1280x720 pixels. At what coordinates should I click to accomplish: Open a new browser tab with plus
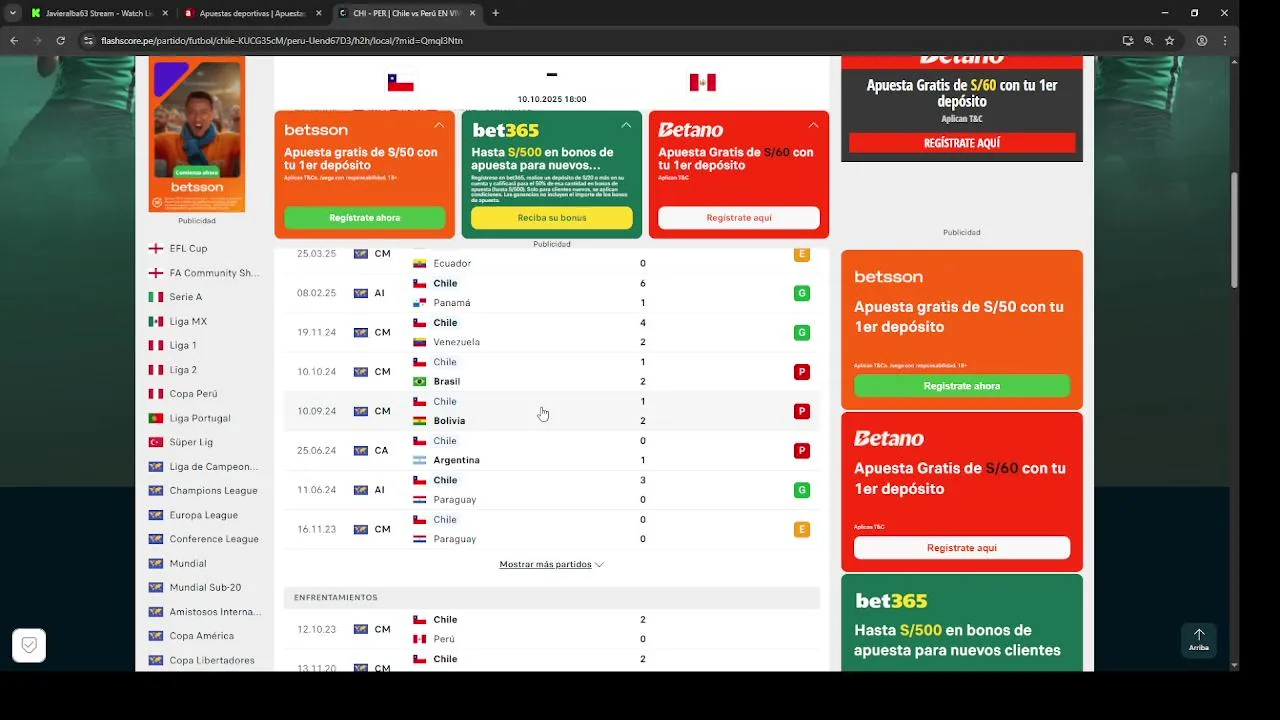coord(495,13)
